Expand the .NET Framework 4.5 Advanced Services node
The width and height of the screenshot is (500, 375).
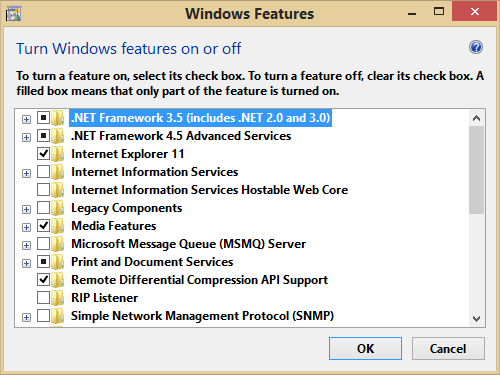(26, 137)
